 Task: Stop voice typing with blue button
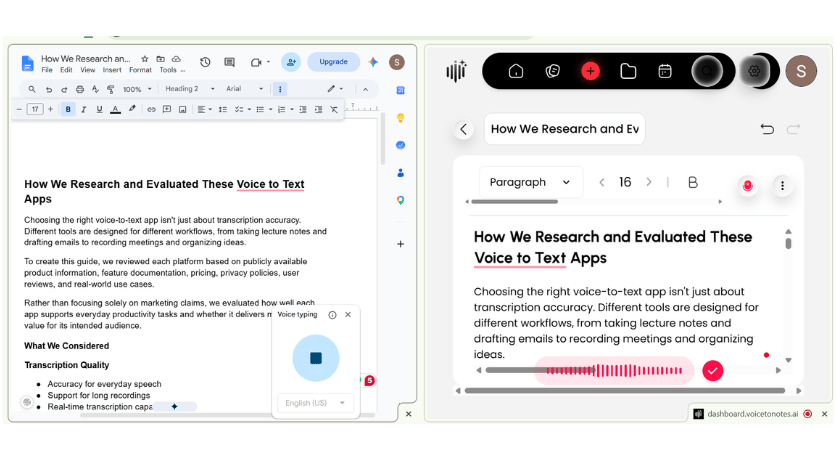pos(316,358)
